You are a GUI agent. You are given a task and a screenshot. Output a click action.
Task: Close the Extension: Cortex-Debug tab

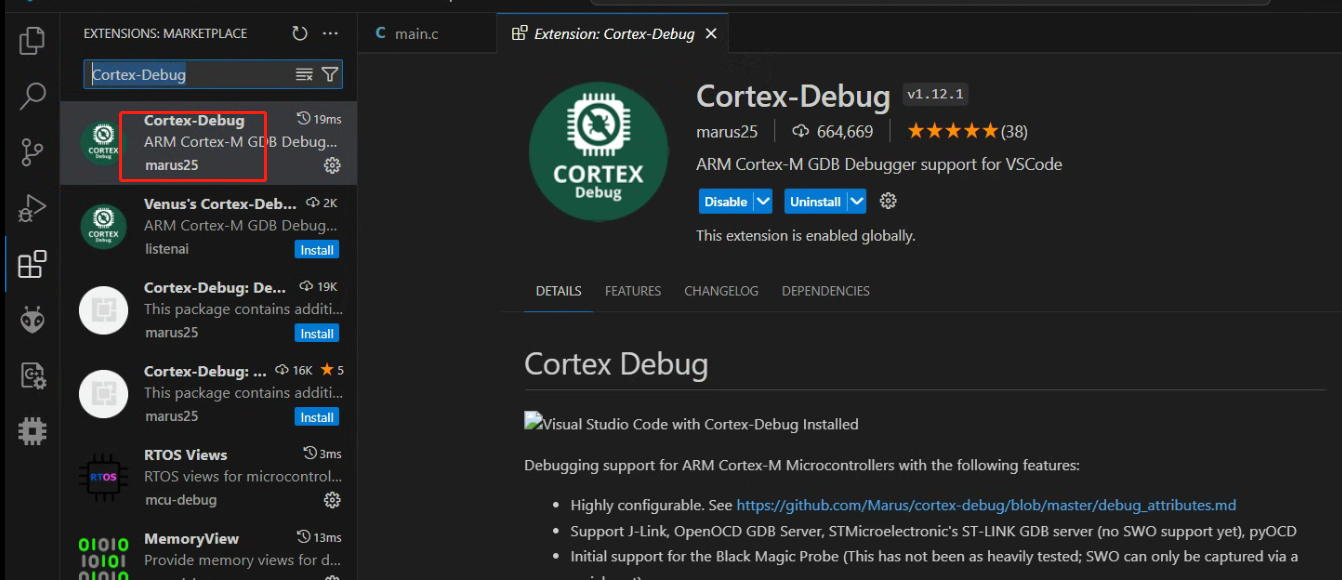click(x=711, y=33)
